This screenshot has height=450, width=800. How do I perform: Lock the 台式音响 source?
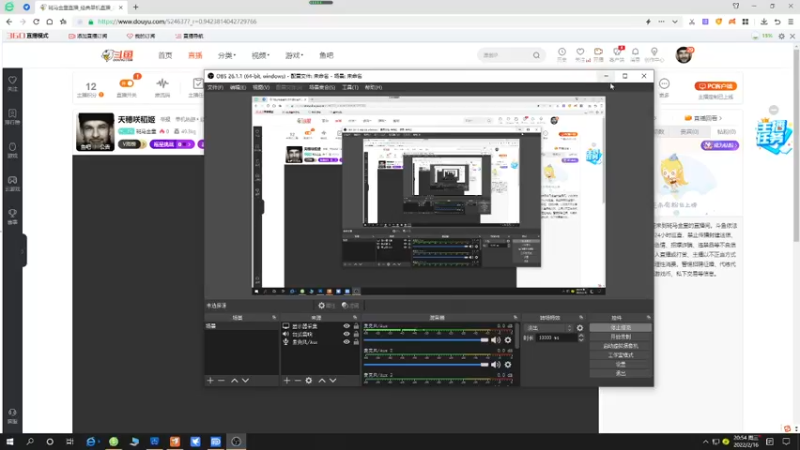(356, 334)
